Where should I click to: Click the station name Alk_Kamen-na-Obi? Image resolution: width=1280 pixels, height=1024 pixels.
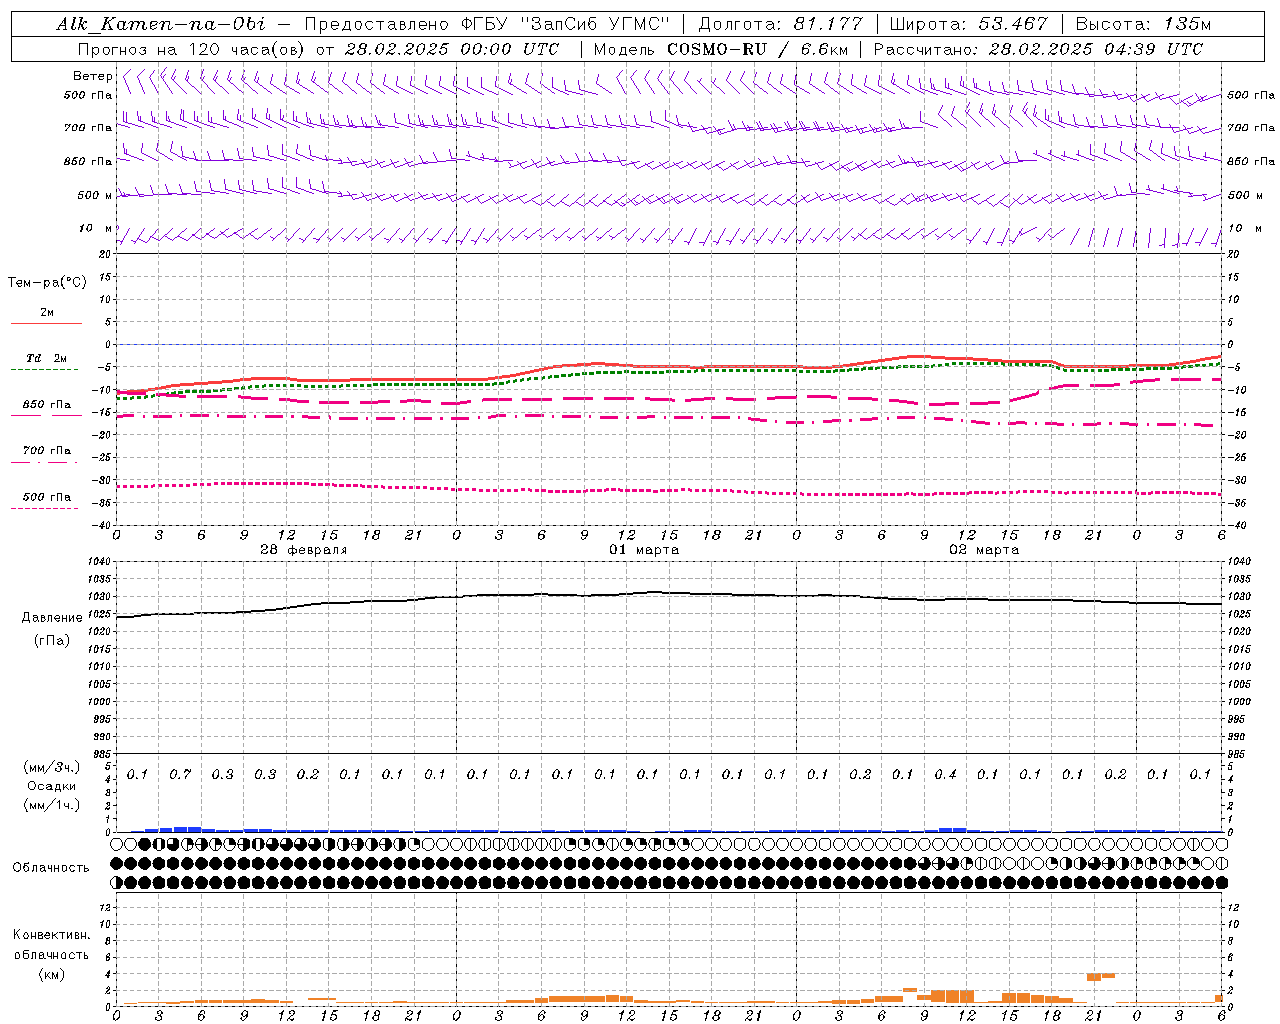point(161,24)
